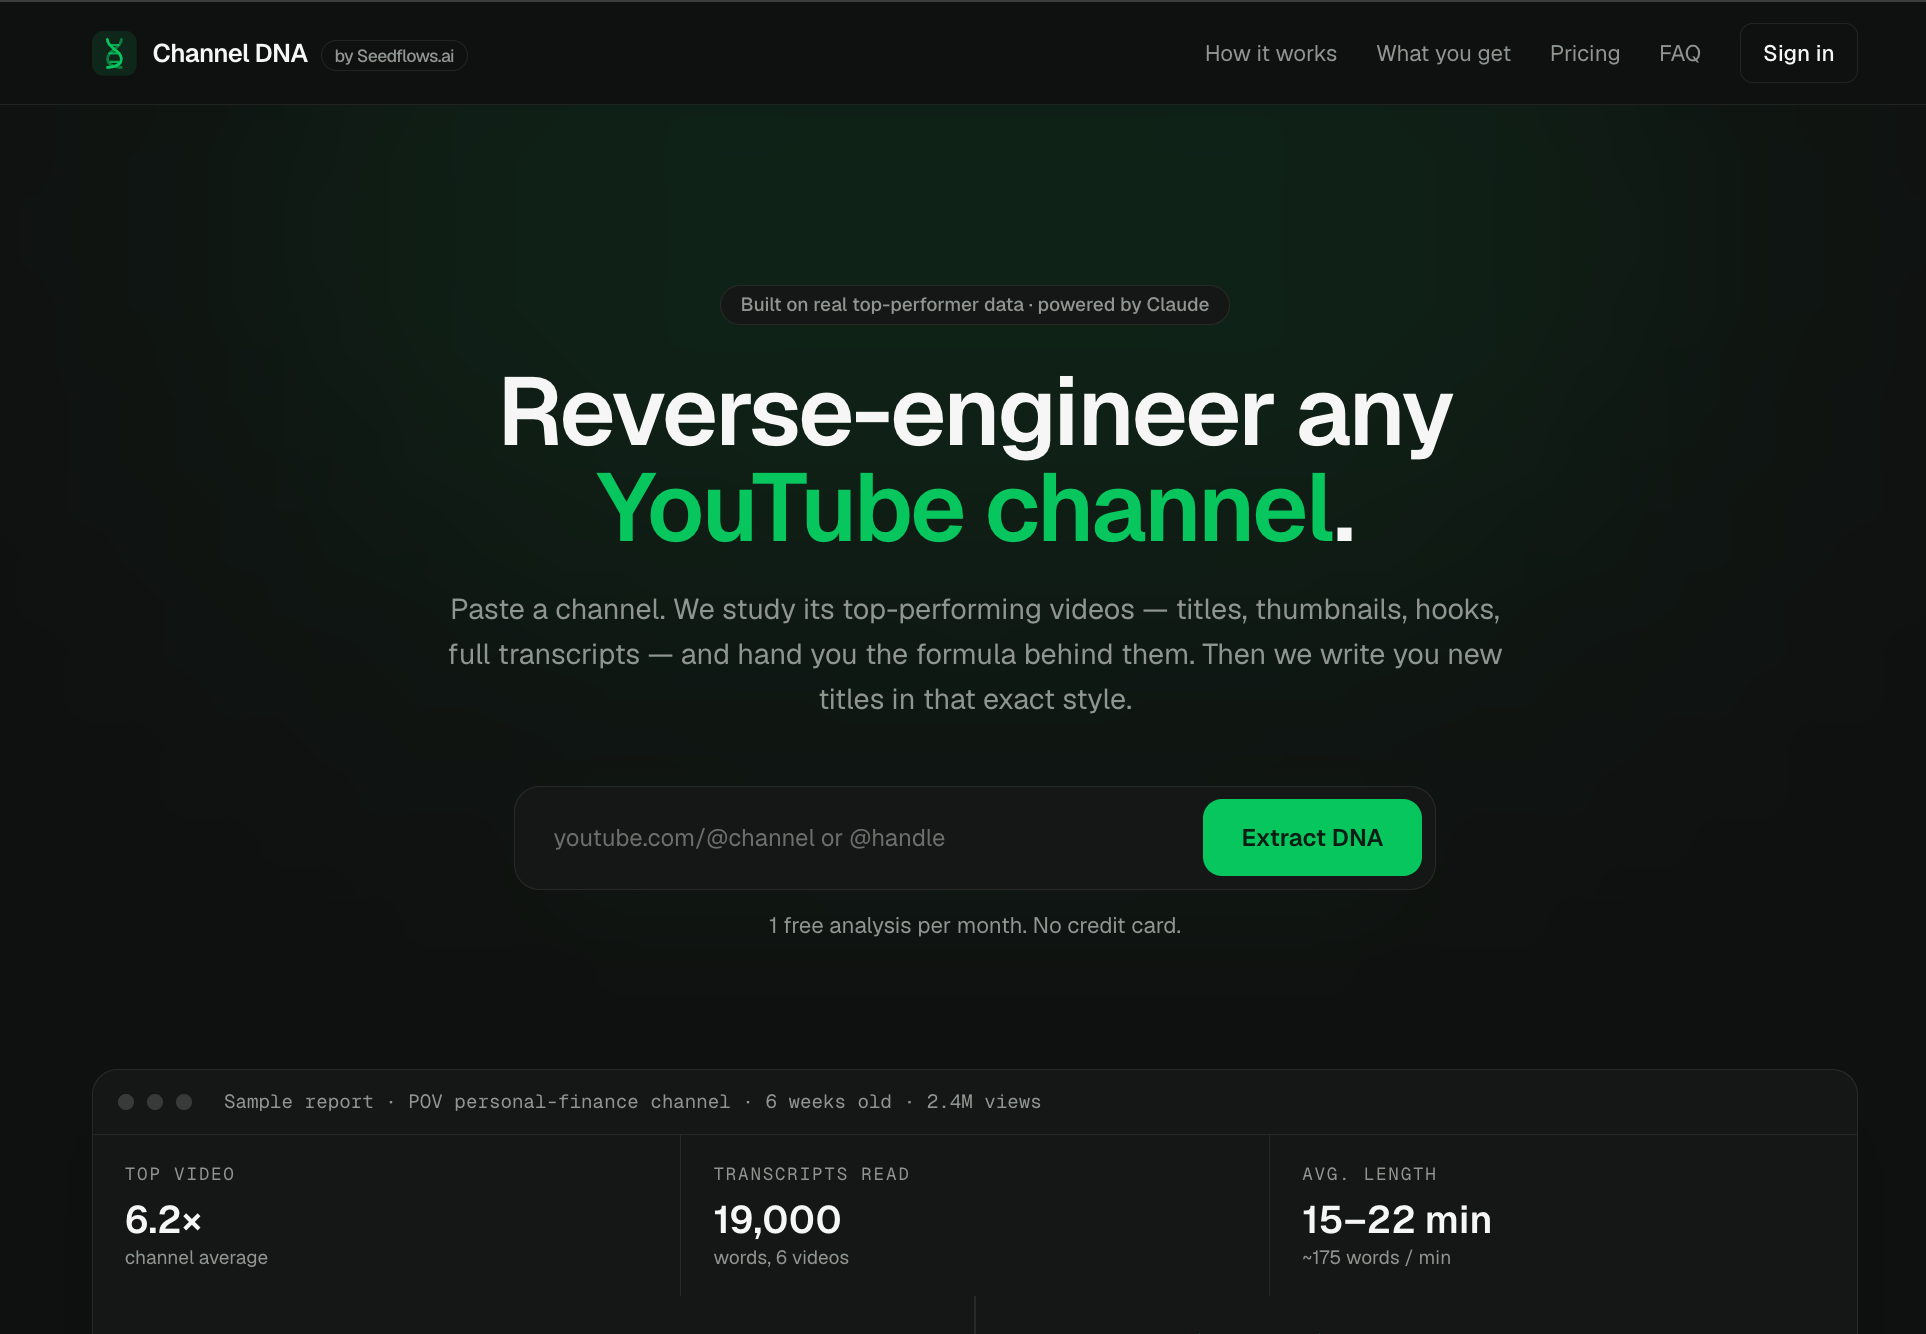
Task: Click the 'TRANSCRIPTS READ' label
Action: (811, 1174)
